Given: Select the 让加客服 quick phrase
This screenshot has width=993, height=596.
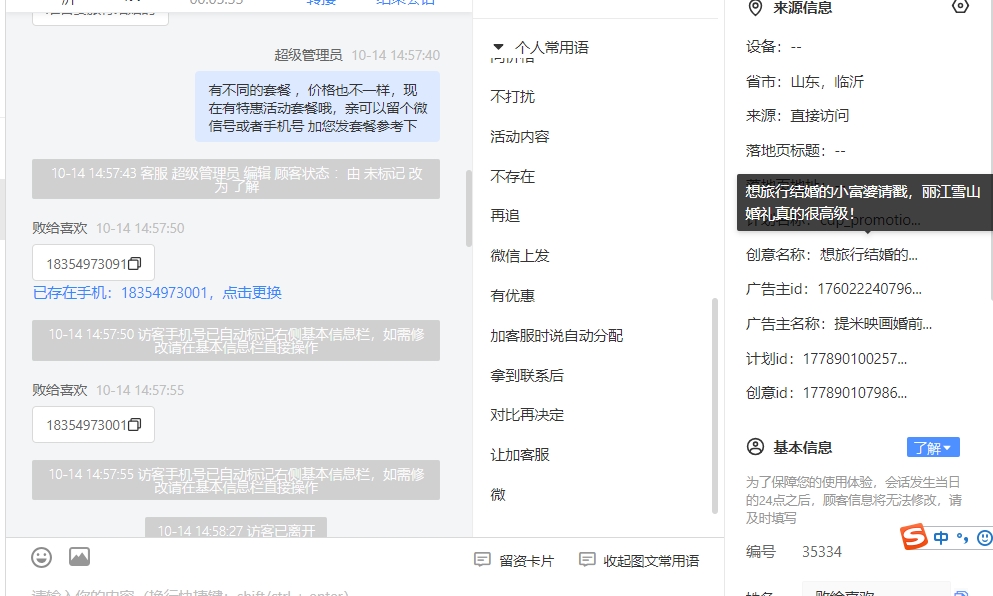Looking at the screenshot, I should [x=520, y=454].
